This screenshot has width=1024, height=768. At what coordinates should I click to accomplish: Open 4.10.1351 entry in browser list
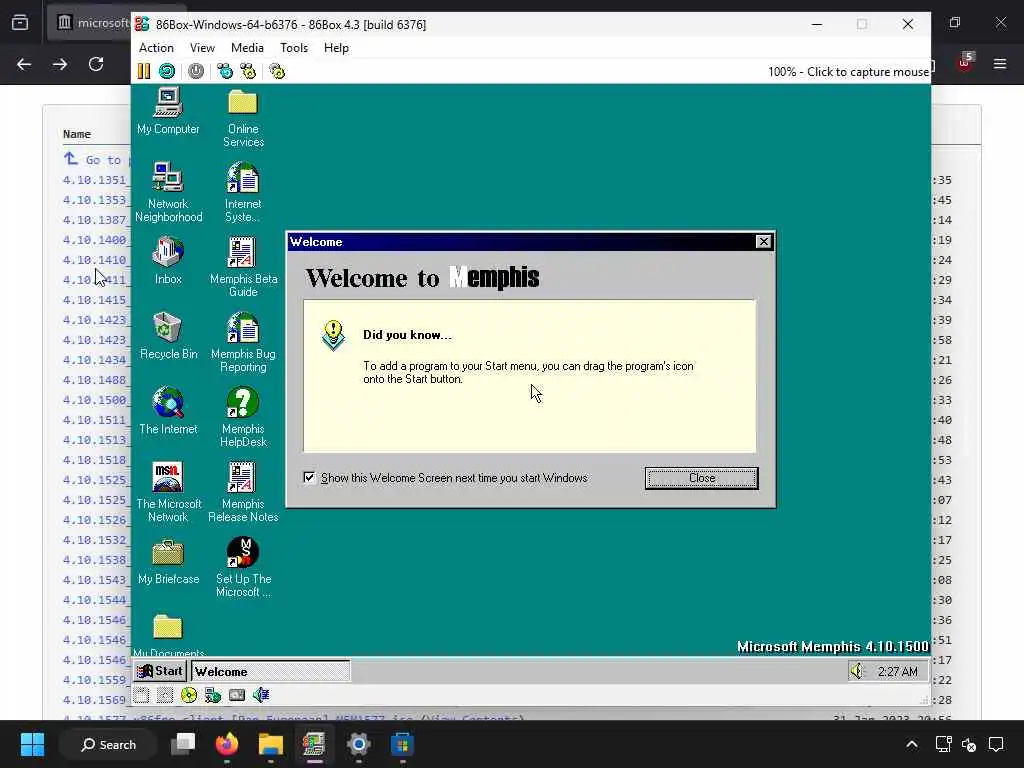[95, 180]
